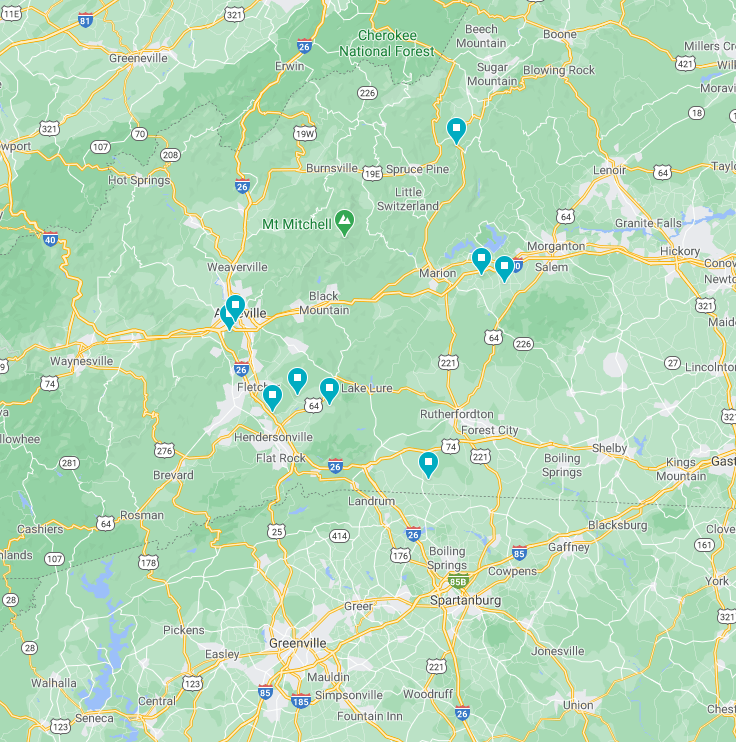Click the route 281 shield

coord(69,463)
